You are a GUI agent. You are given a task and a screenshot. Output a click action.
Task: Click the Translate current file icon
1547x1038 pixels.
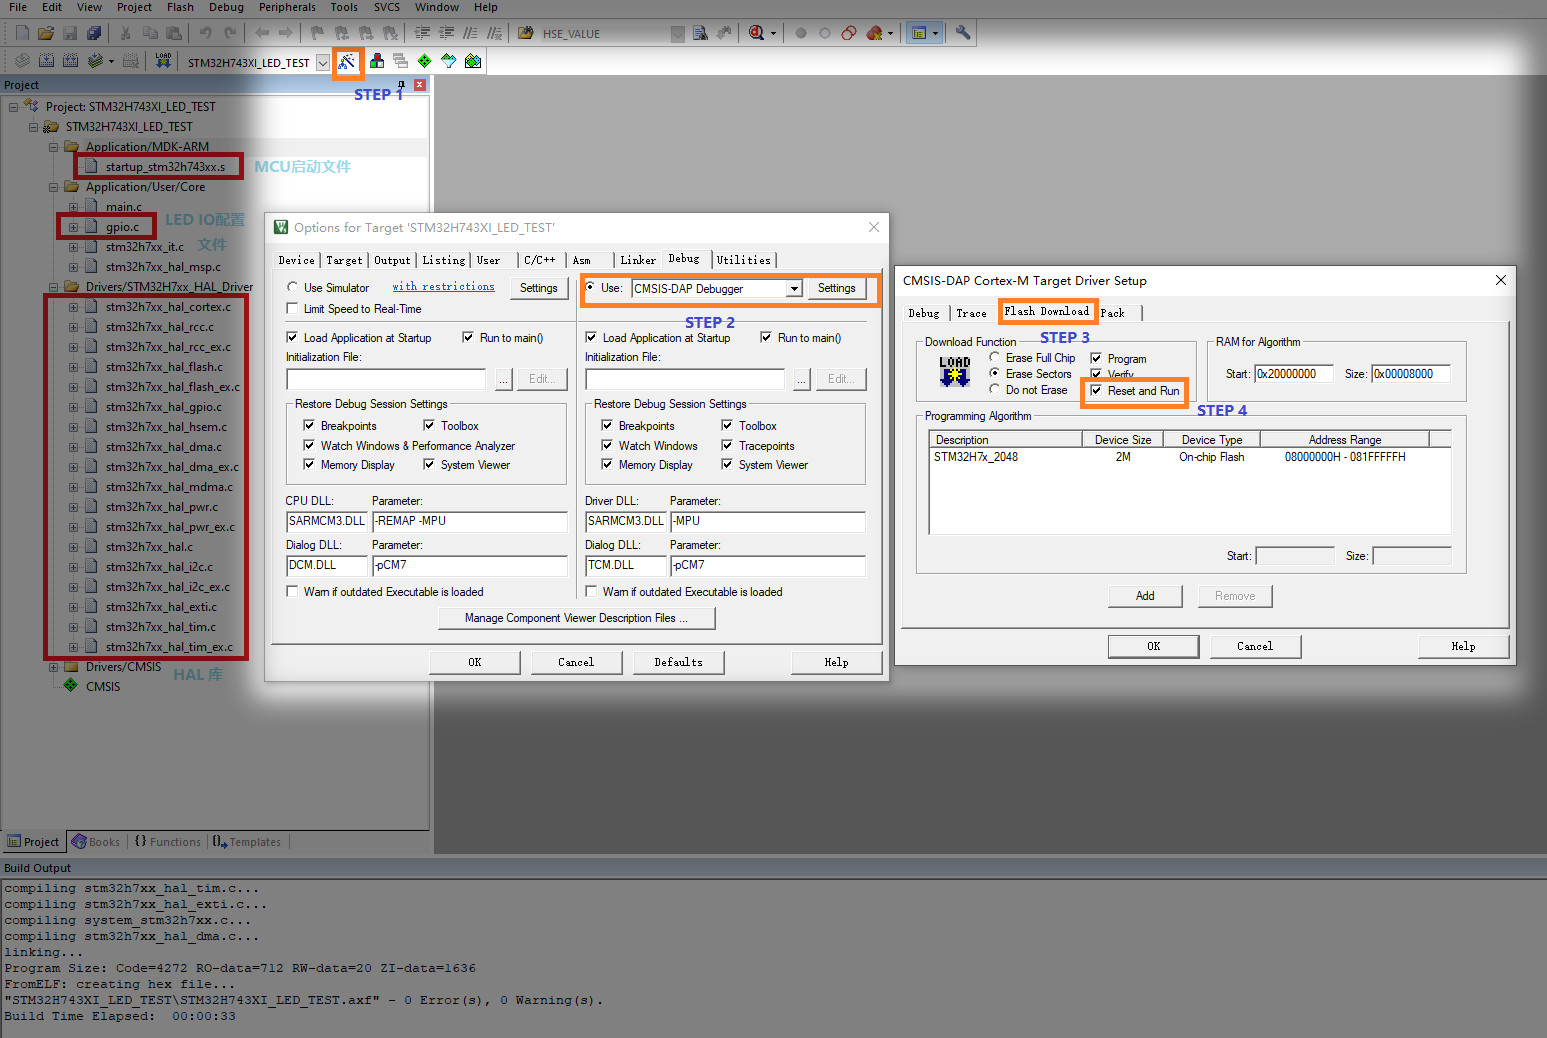click(x=21, y=61)
